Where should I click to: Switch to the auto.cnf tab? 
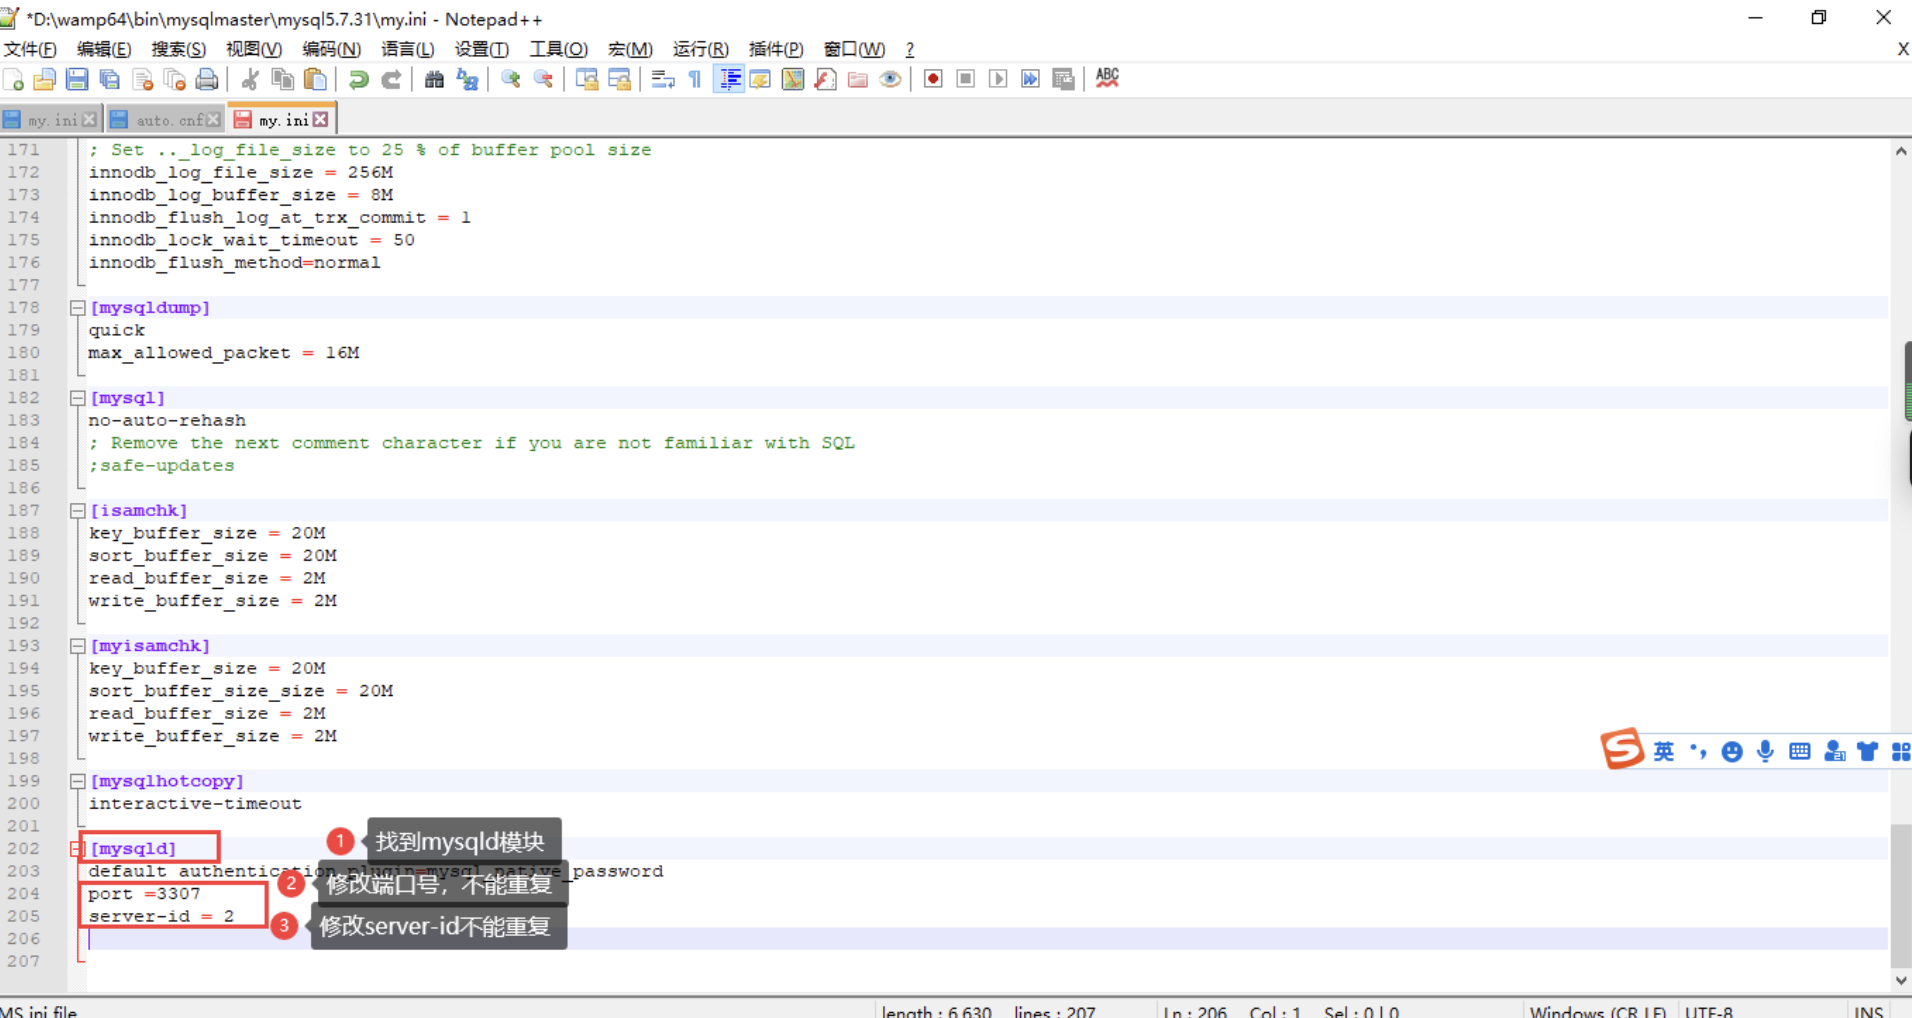pyautogui.click(x=166, y=120)
